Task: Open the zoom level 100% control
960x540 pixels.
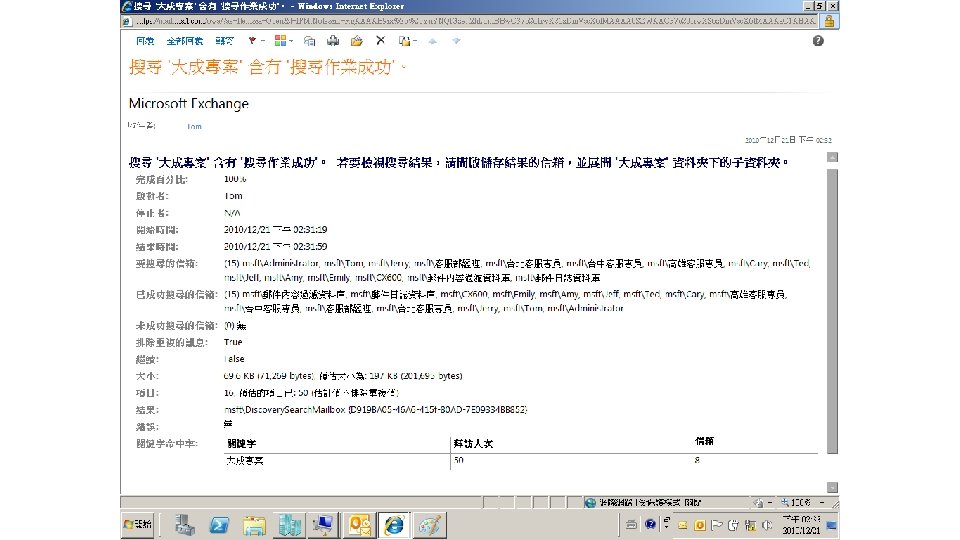Action: click(795, 503)
